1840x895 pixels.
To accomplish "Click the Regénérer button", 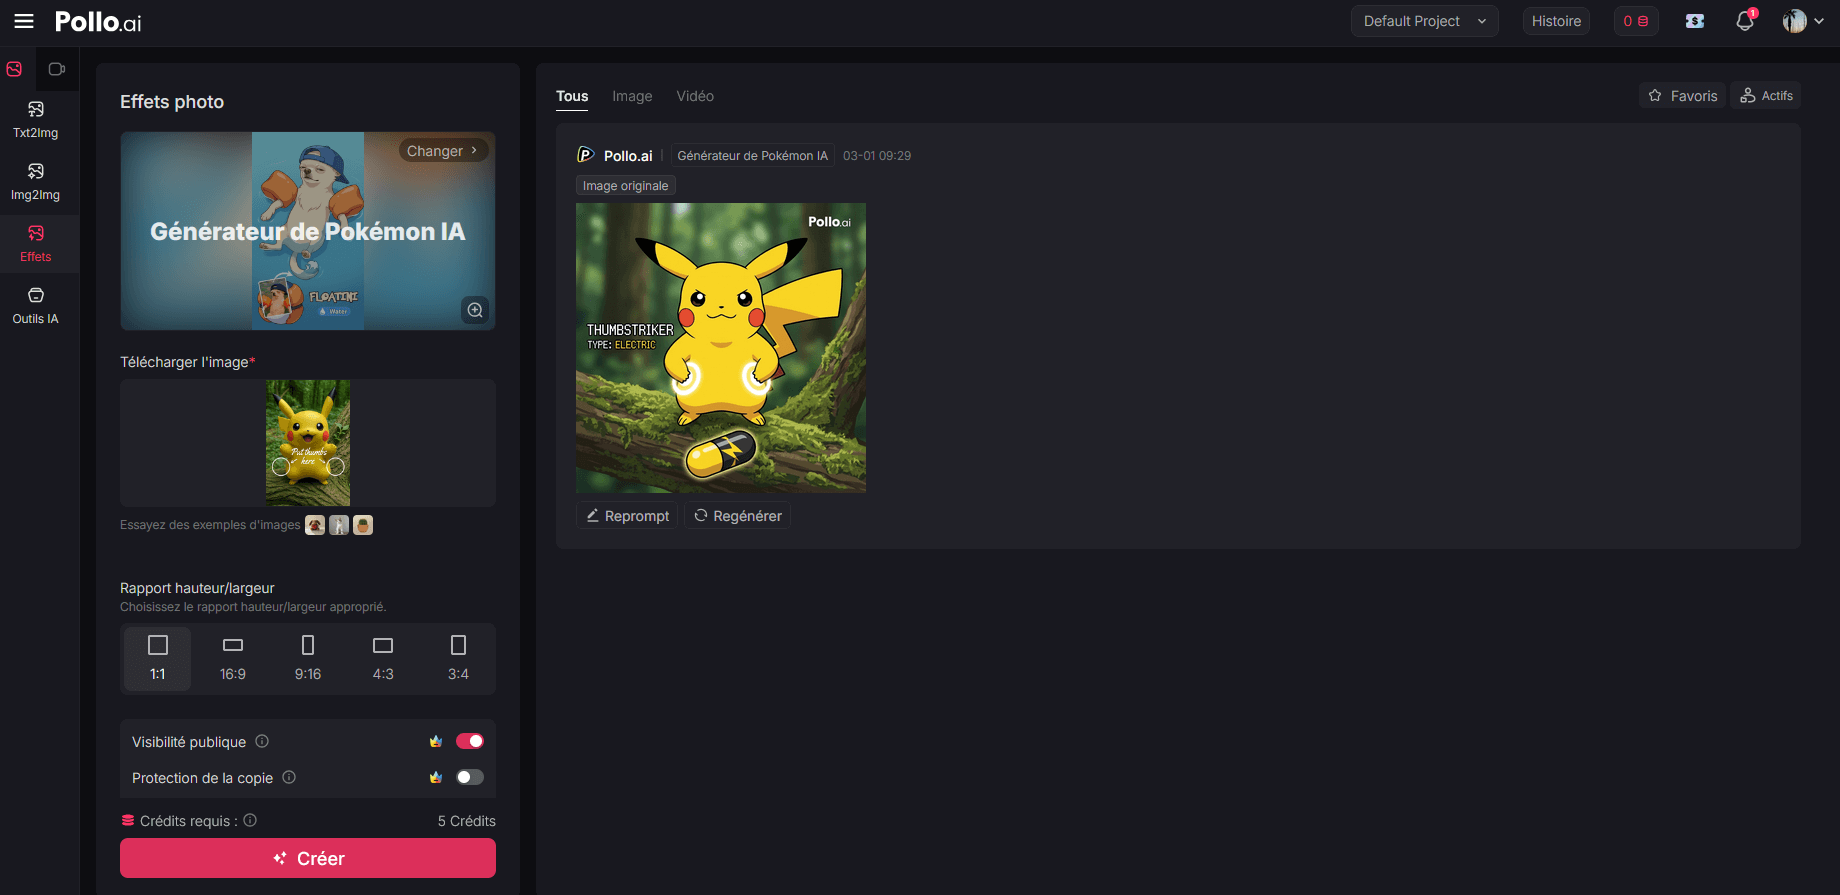I will [x=738, y=516].
